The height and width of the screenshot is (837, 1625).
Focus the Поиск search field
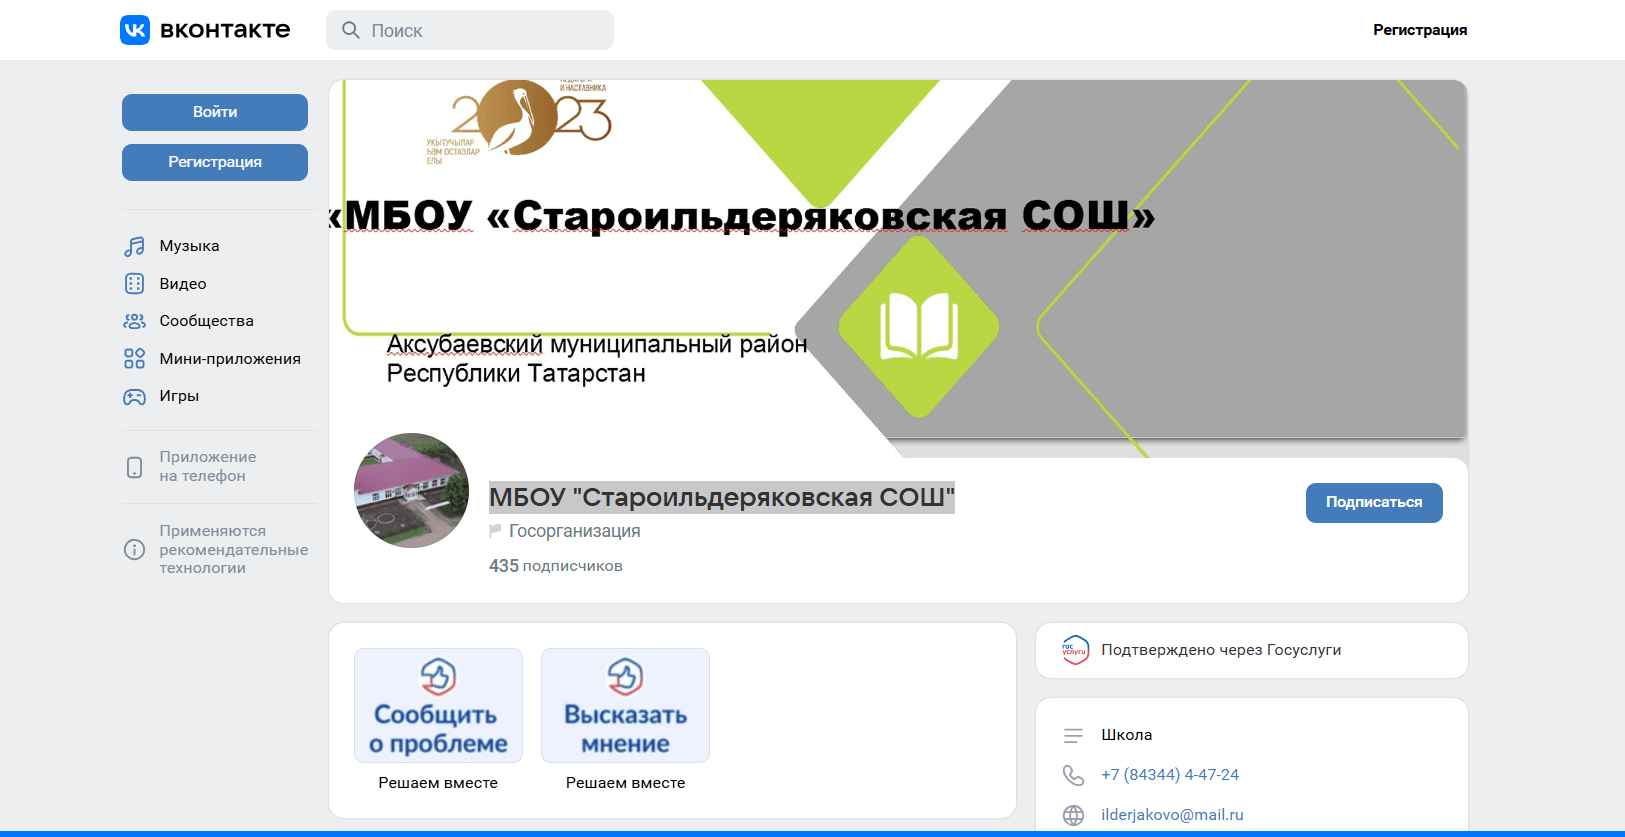point(470,30)
